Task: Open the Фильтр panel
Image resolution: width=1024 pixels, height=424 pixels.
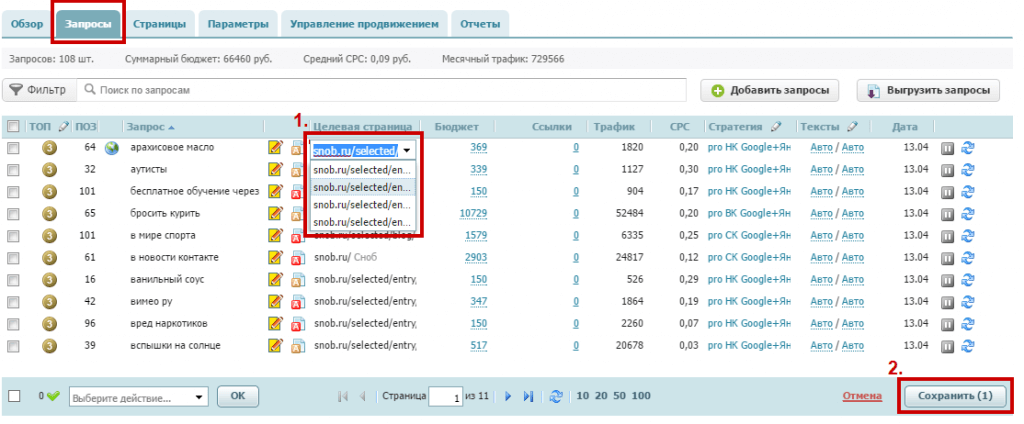Action: (x=39, y=90)
